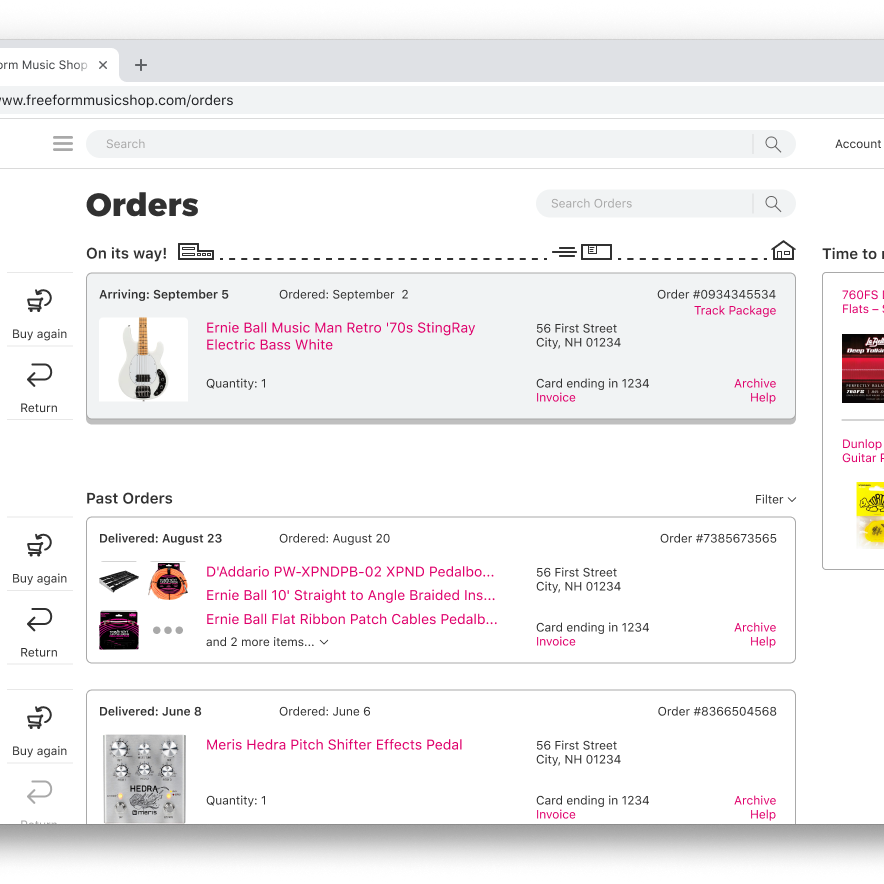Click 'Arriving: September 5' text
This screenshot has height=884, width=884.
pos(163,294)
